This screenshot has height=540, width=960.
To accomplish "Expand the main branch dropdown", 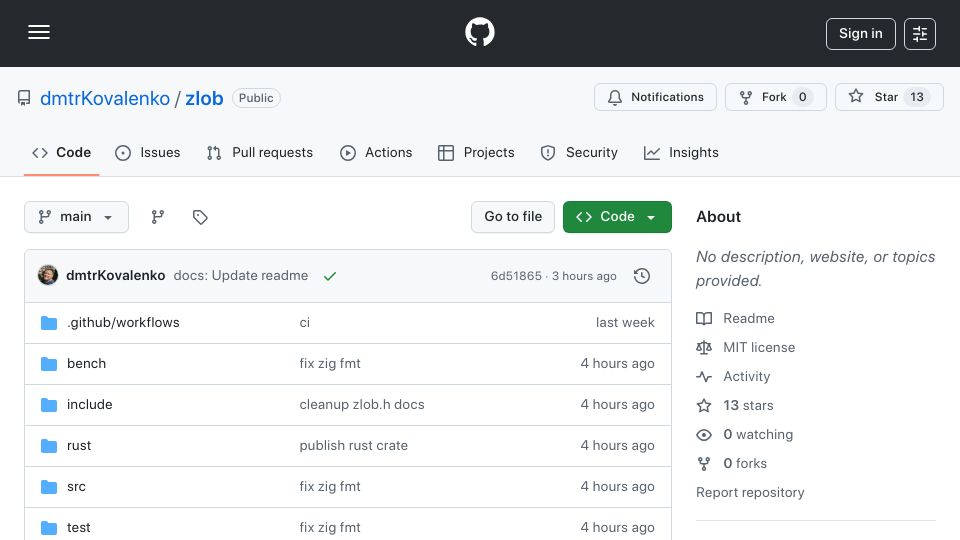I will [77, 217].
